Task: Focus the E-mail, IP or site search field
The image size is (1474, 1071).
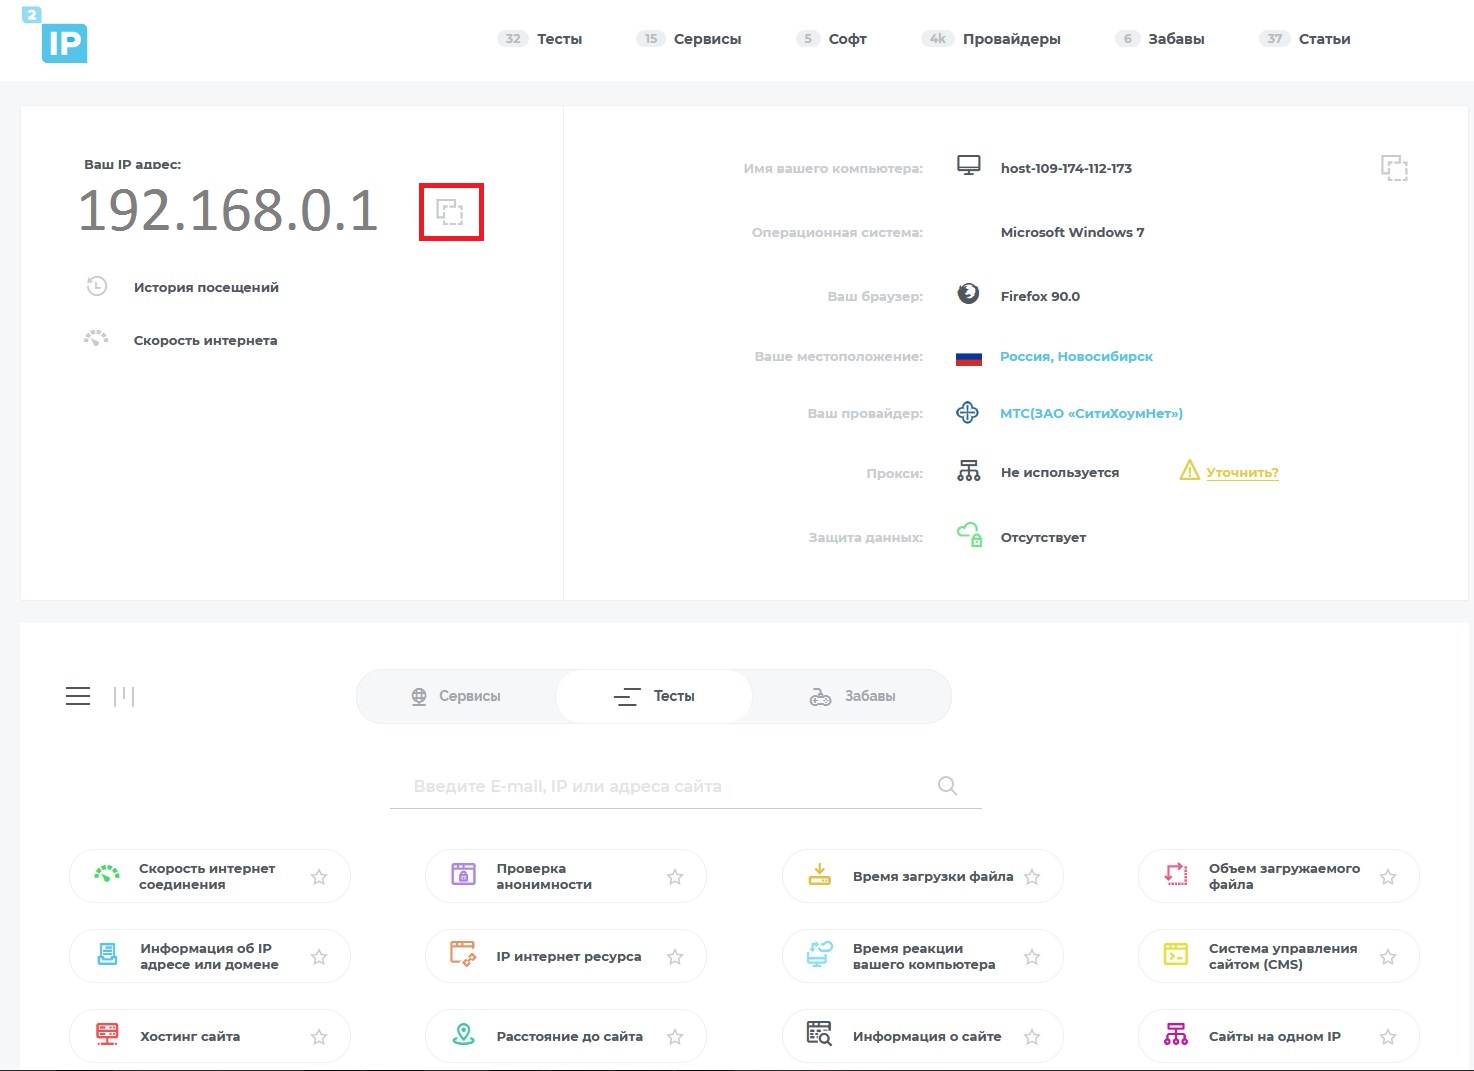Action: click(686, 786)
